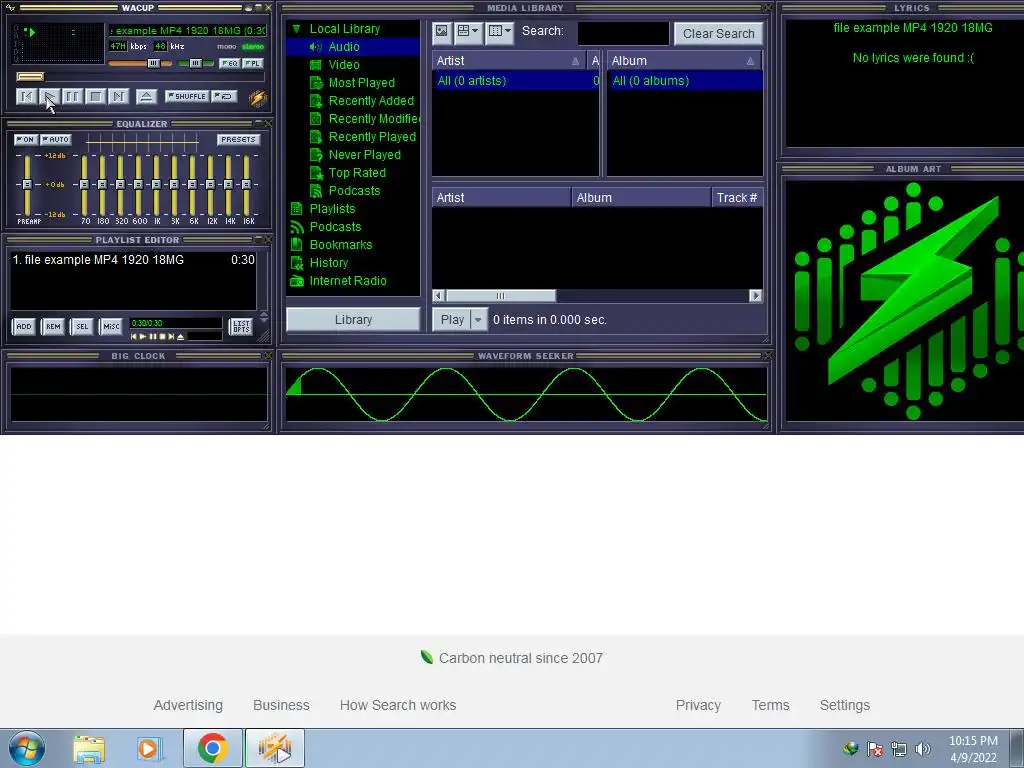Open the Recently Played view

pyautogui.click(x=372, y=136)
